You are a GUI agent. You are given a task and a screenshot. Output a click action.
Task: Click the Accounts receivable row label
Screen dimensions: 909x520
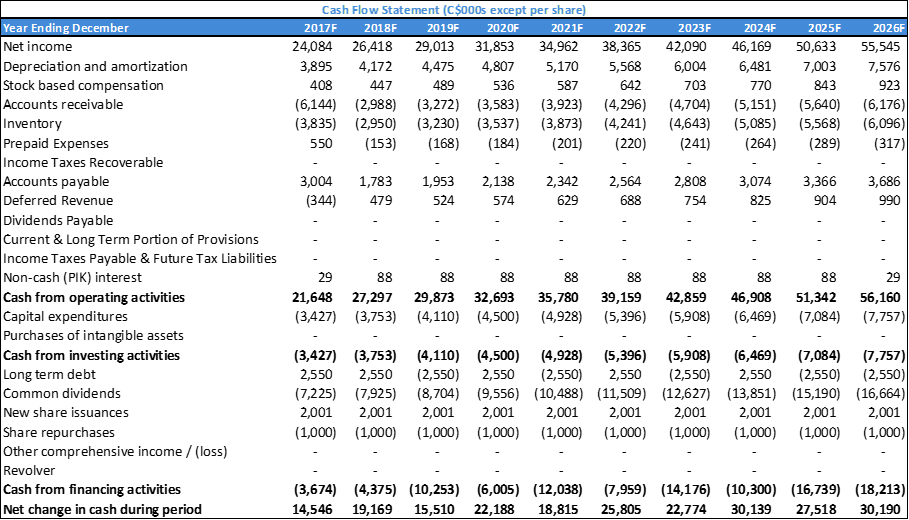63,104
